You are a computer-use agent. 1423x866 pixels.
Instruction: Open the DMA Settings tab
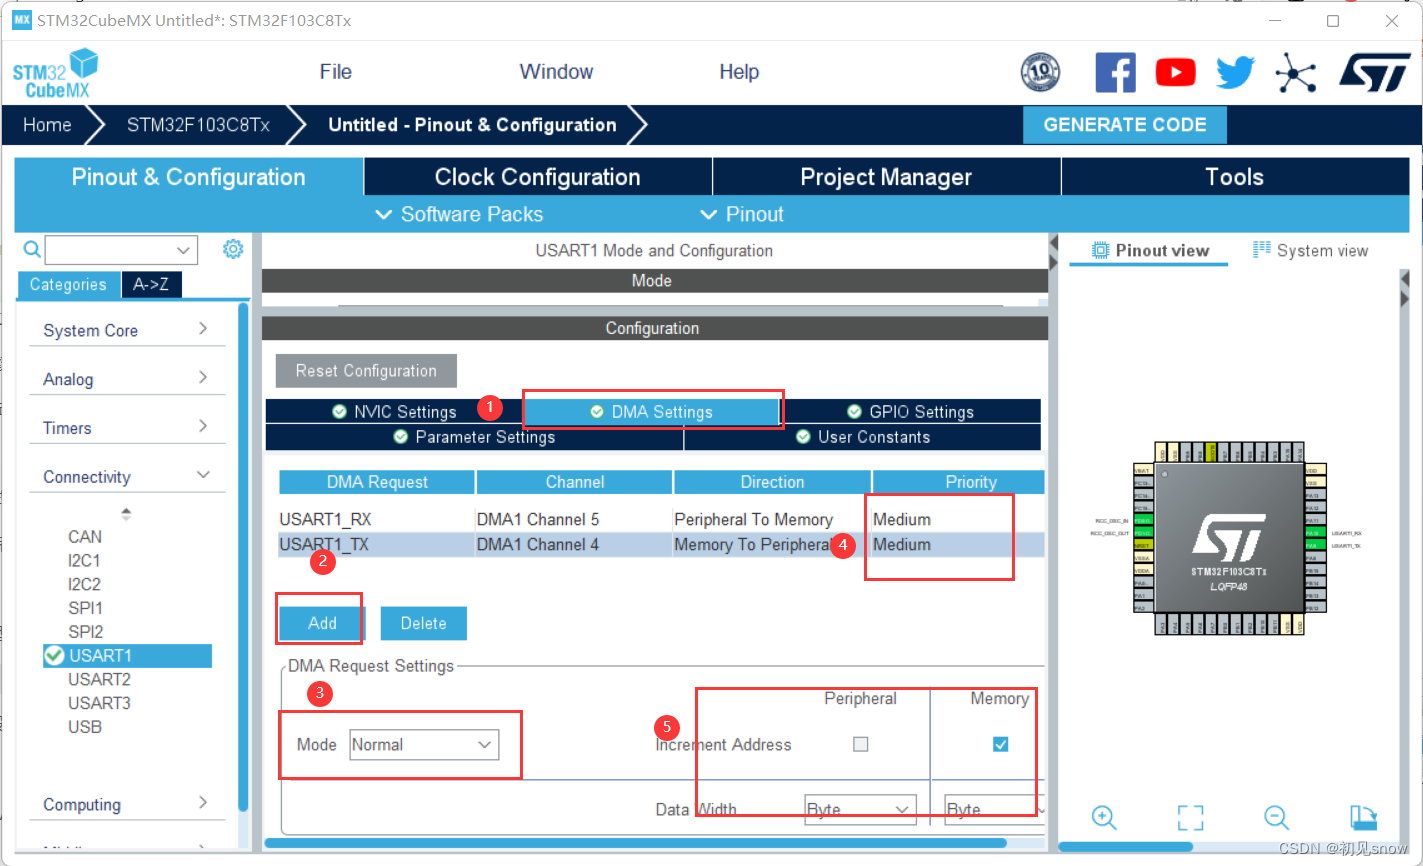(652, 412)
